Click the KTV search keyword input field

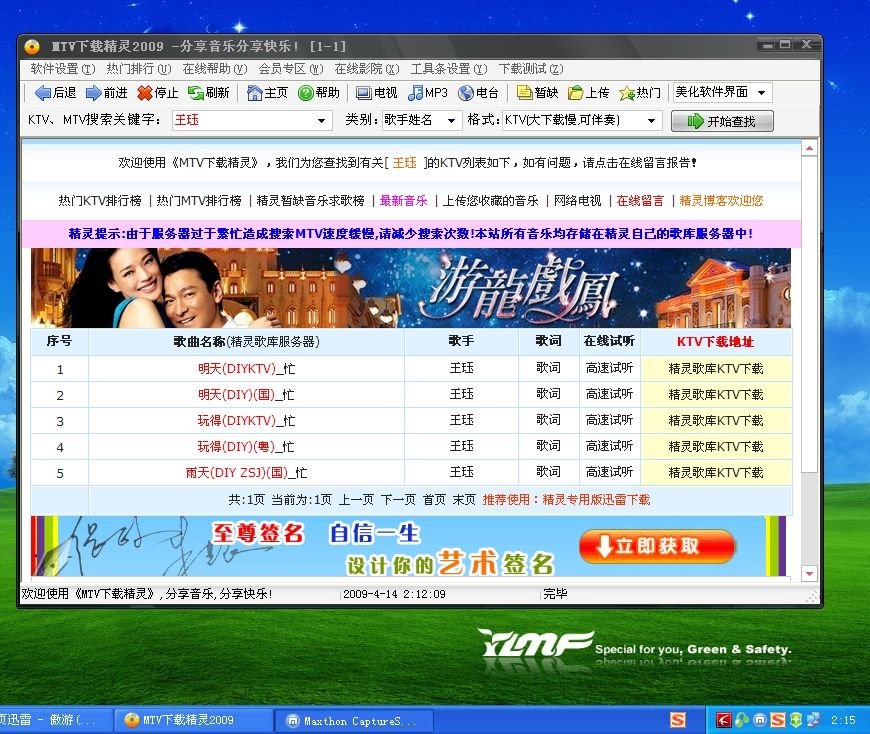pos(250,120)
